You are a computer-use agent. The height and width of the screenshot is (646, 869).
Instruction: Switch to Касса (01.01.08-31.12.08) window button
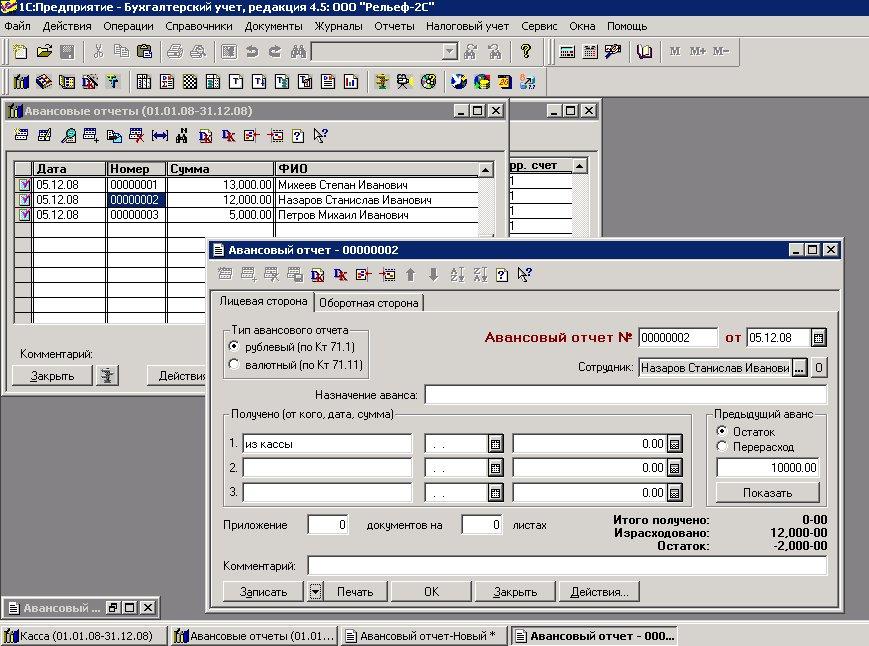[84, 636]
